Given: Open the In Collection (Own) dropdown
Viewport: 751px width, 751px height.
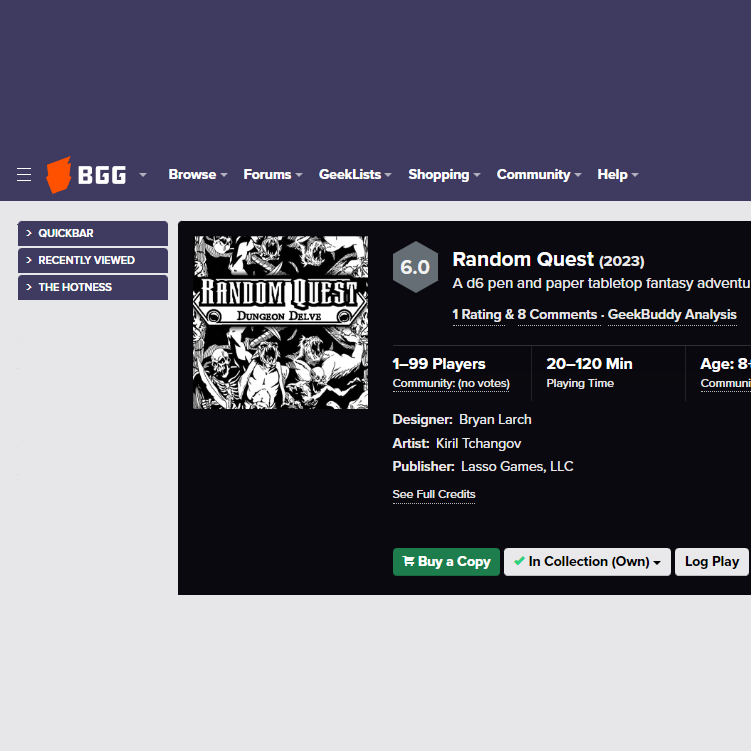Looking at the screenshot, I should pyautogui.click(x=587, y=562).
